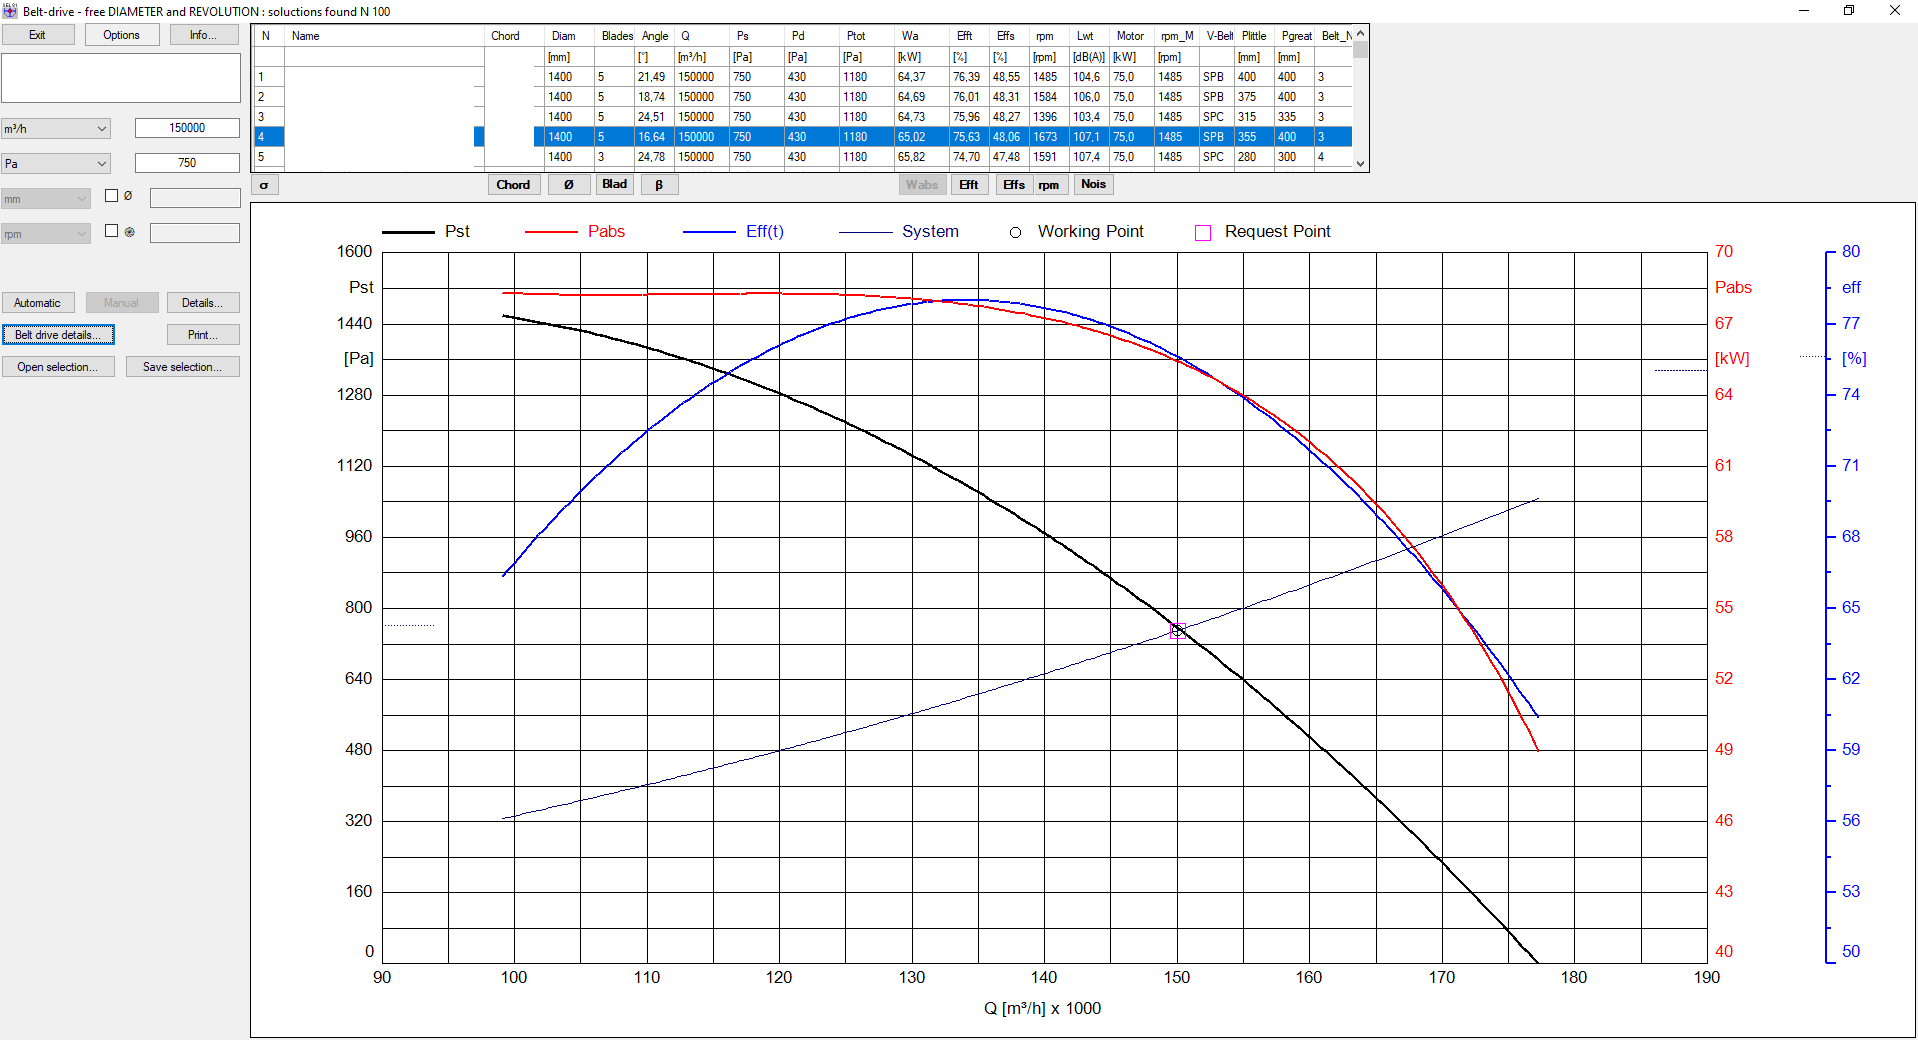Click the Belt drive details button
Image resolution: width=1918 pixels, height=1040 pixels.
(x=58, y=335)
